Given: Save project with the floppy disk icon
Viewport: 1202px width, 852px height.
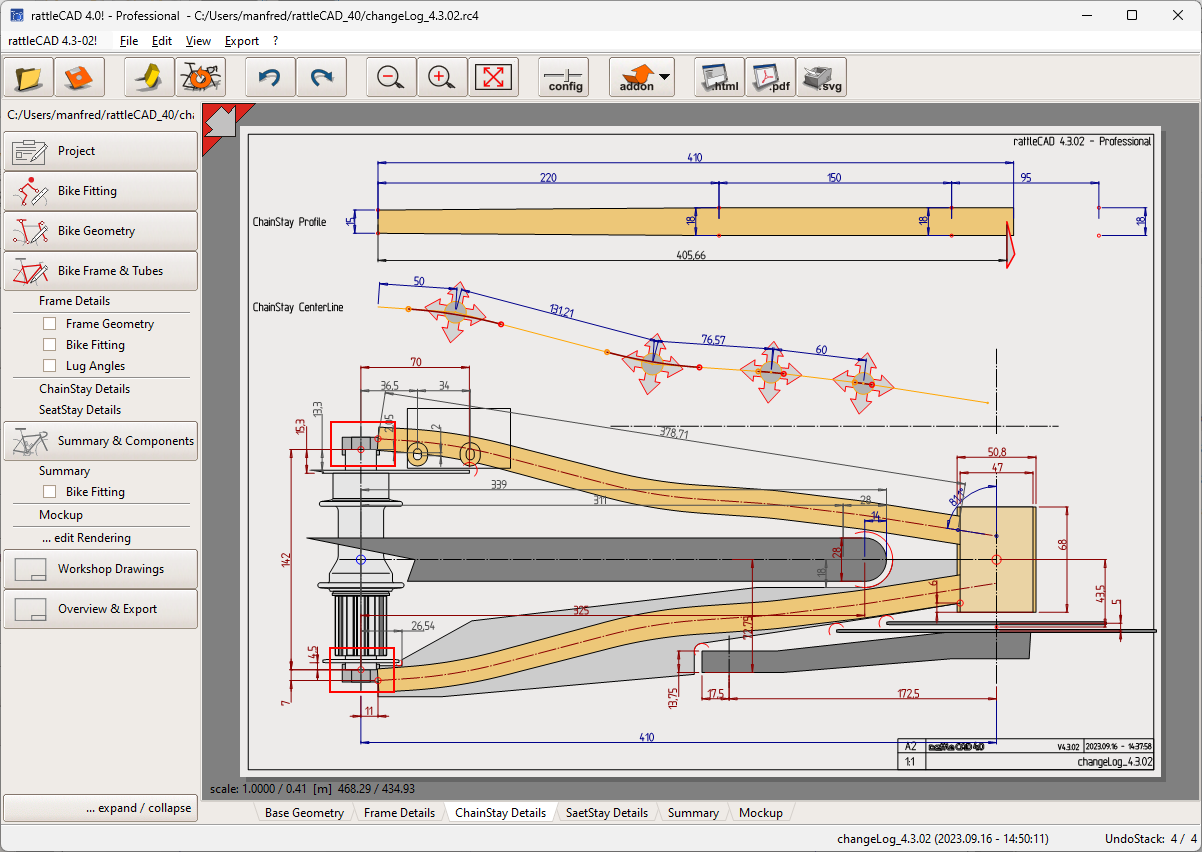Looking at the screenshot, I should [x=79, y=77].
